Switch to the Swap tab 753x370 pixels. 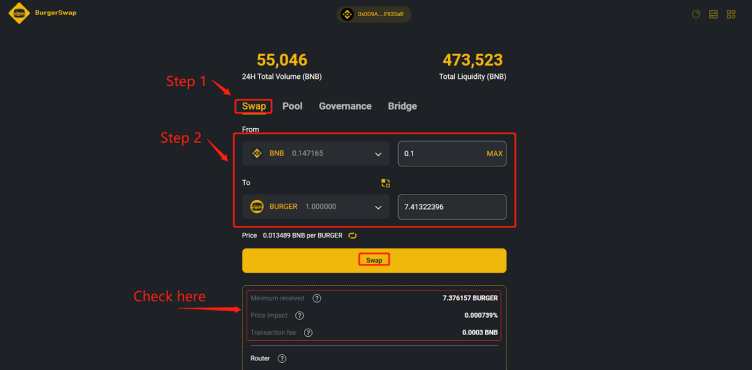[254, 106]
